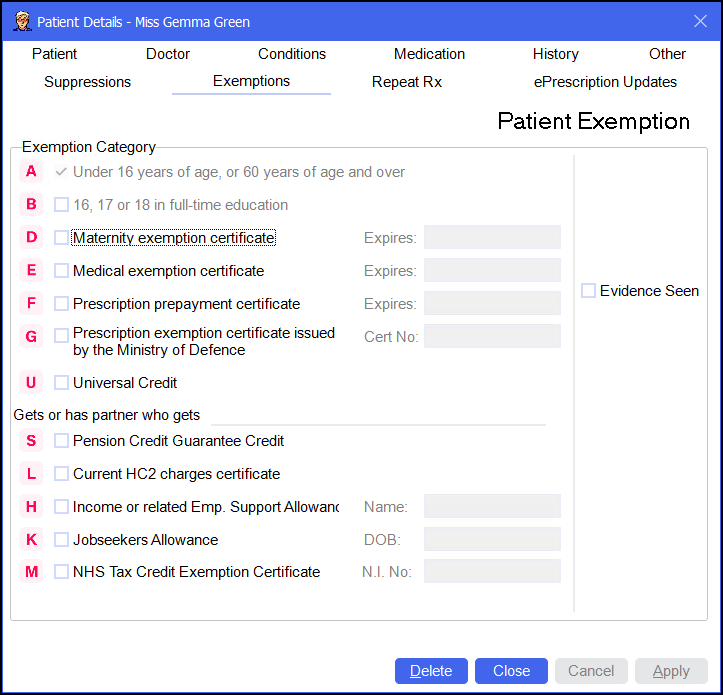The height and width of the screenshot is (695, 723).
Task: Close the Patient Details window
Action: (x=700, y=21)
